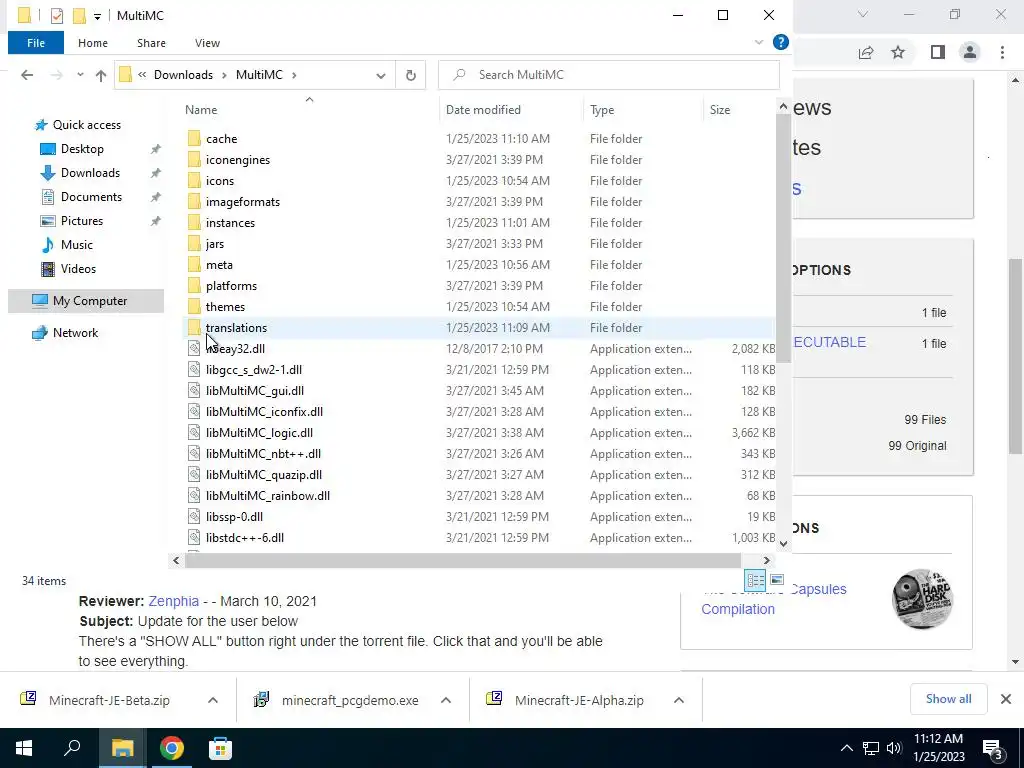The height and width of the screenshot is (768, 1024).
Task: Select the icons folder
Action: [x=219, y=180]
